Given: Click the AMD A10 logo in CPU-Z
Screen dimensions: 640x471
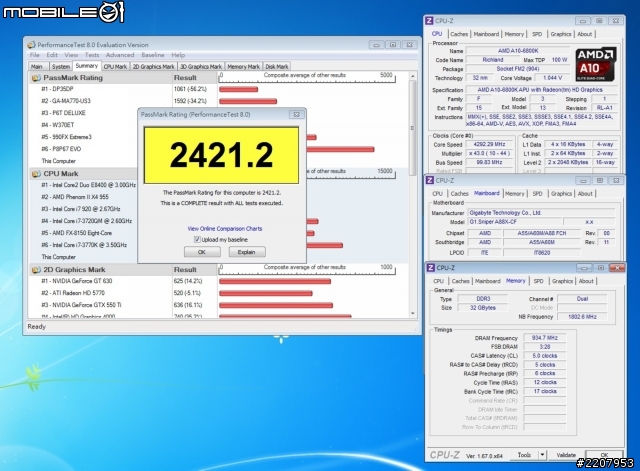Looking at the screenshot, I should point(596,64).
